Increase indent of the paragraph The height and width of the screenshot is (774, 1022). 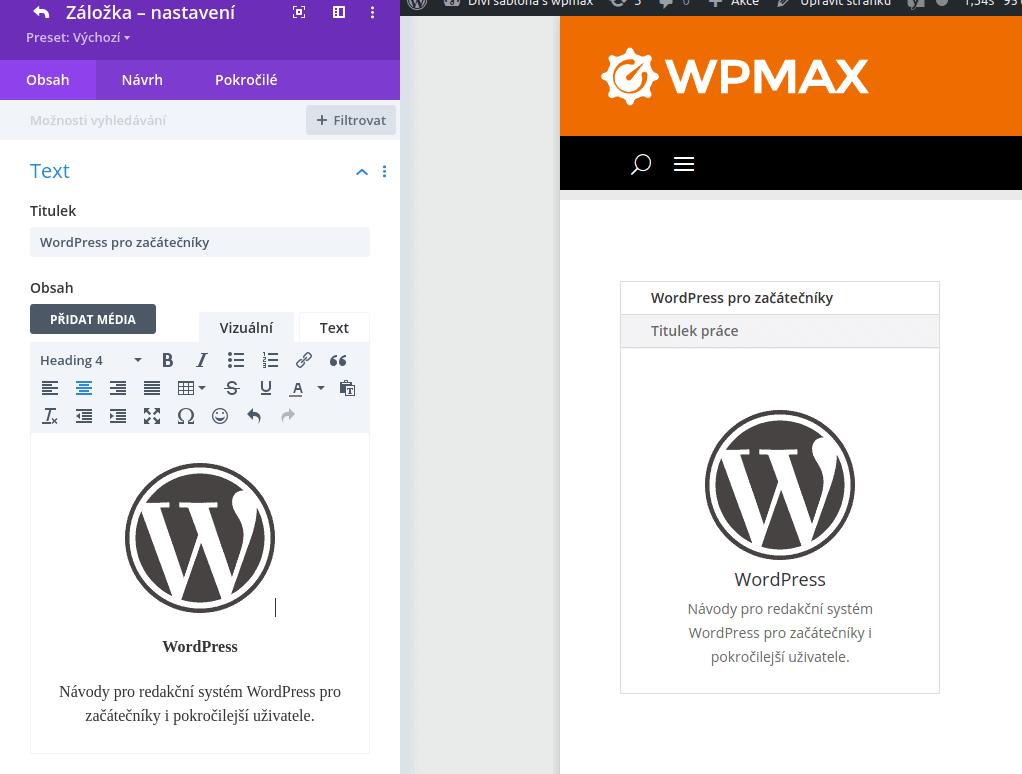tap(118, 416)
